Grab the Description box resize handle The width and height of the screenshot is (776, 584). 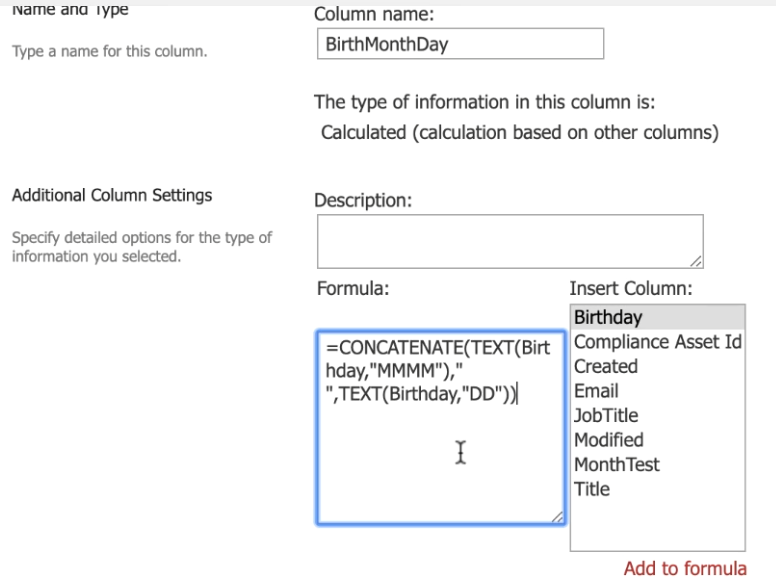coord(696,261)
